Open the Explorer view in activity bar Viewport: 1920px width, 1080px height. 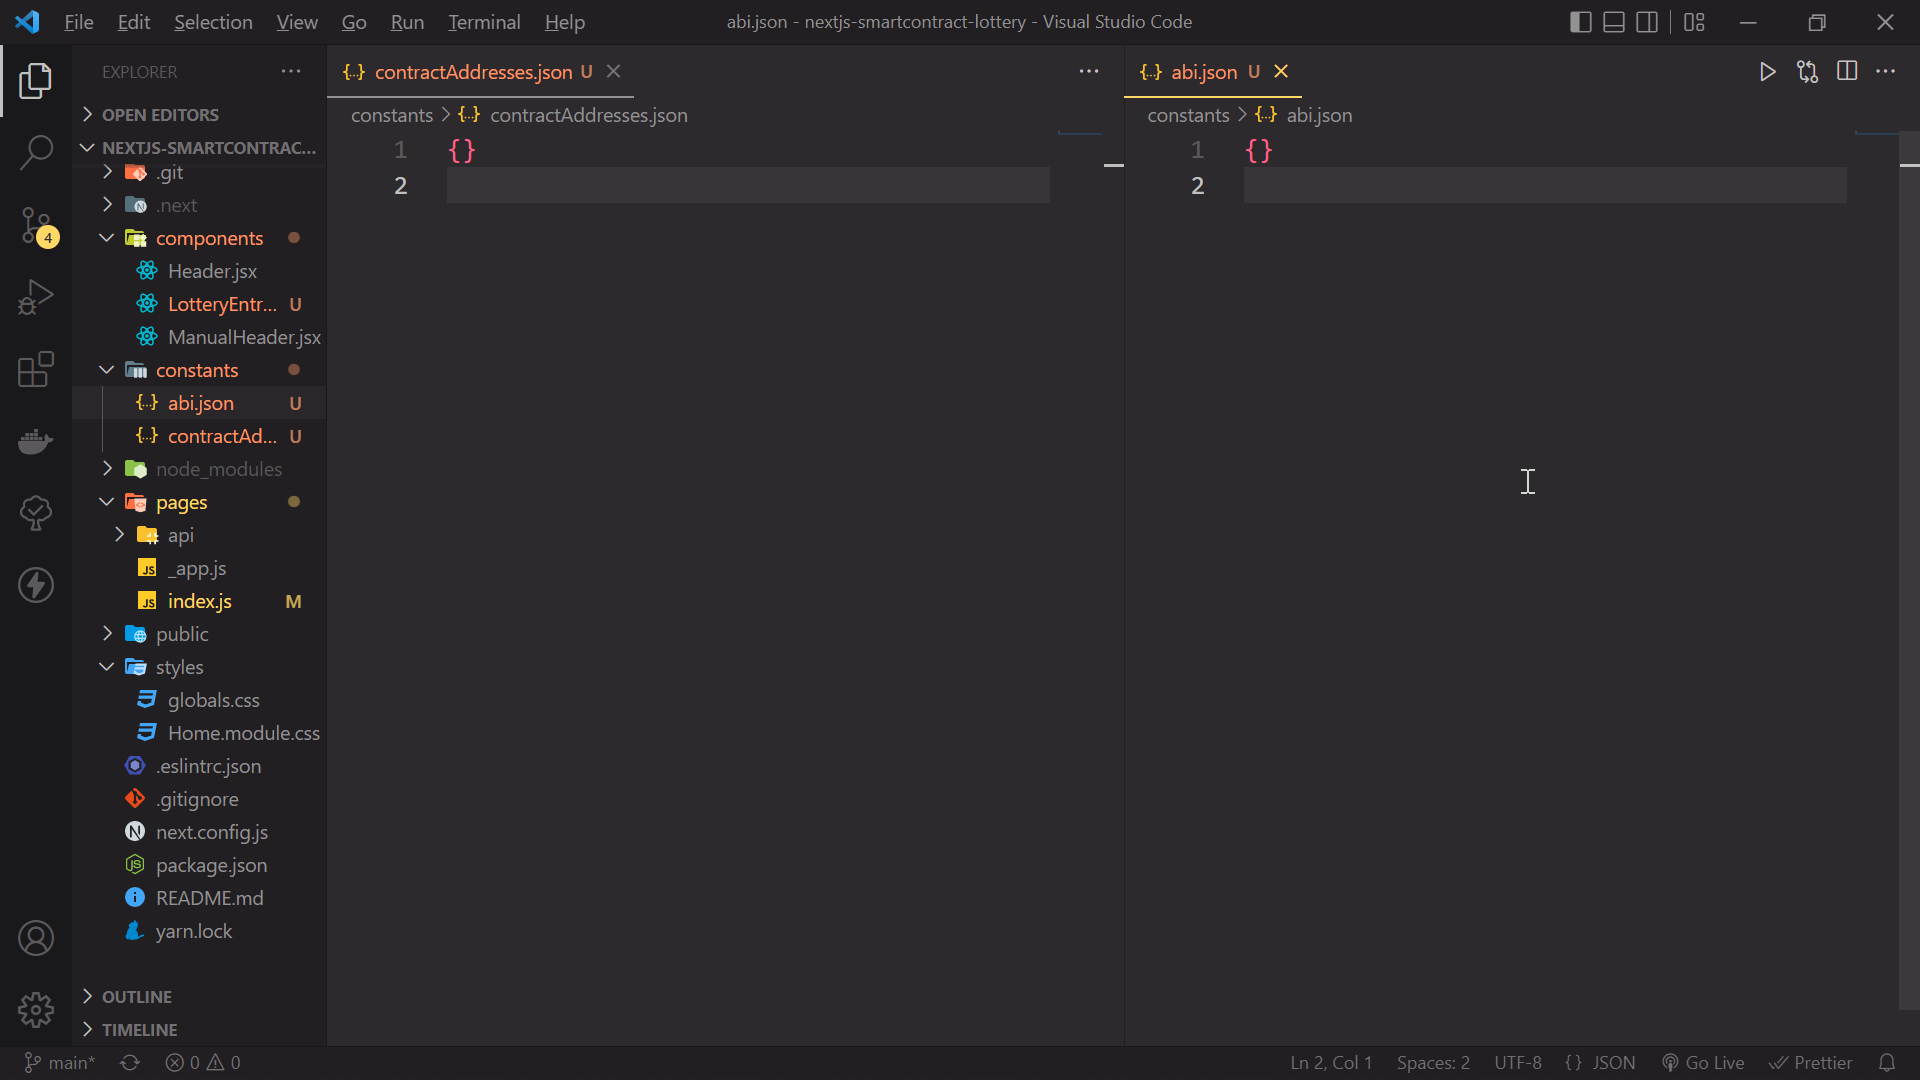coord(36,81)
